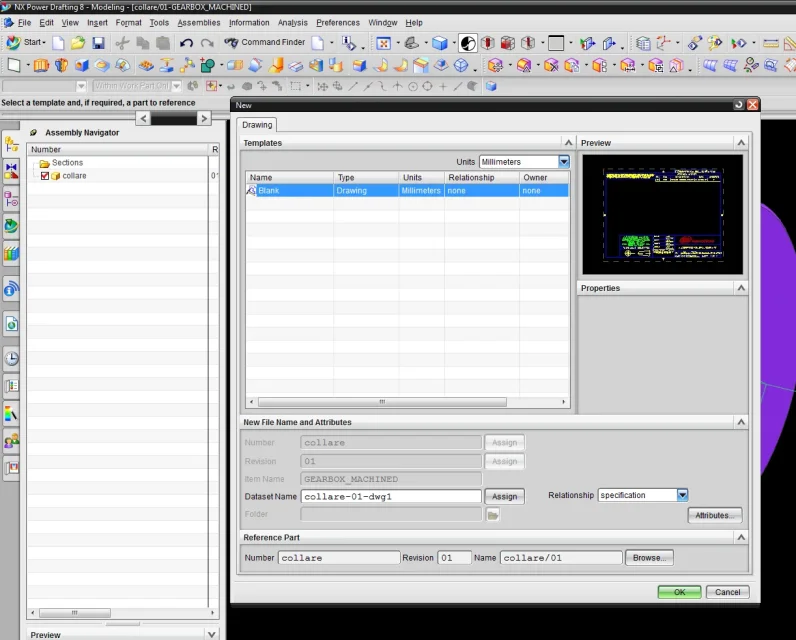Viewport: 796px width, 640px height.
Task: Select the shaded blue cube rendering icon
Action: pos(440,44)
